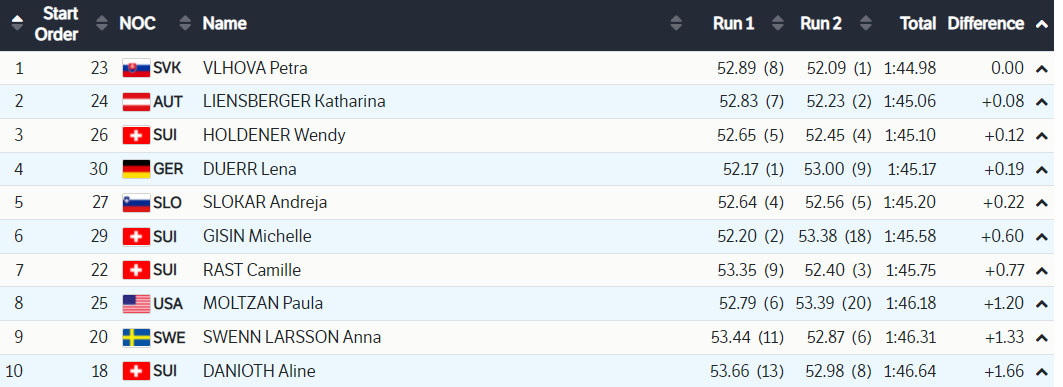This screenshot has width=1063, height=387.
Task: Click the Slovenia flag next to SLO
Action: coord(136,203)
